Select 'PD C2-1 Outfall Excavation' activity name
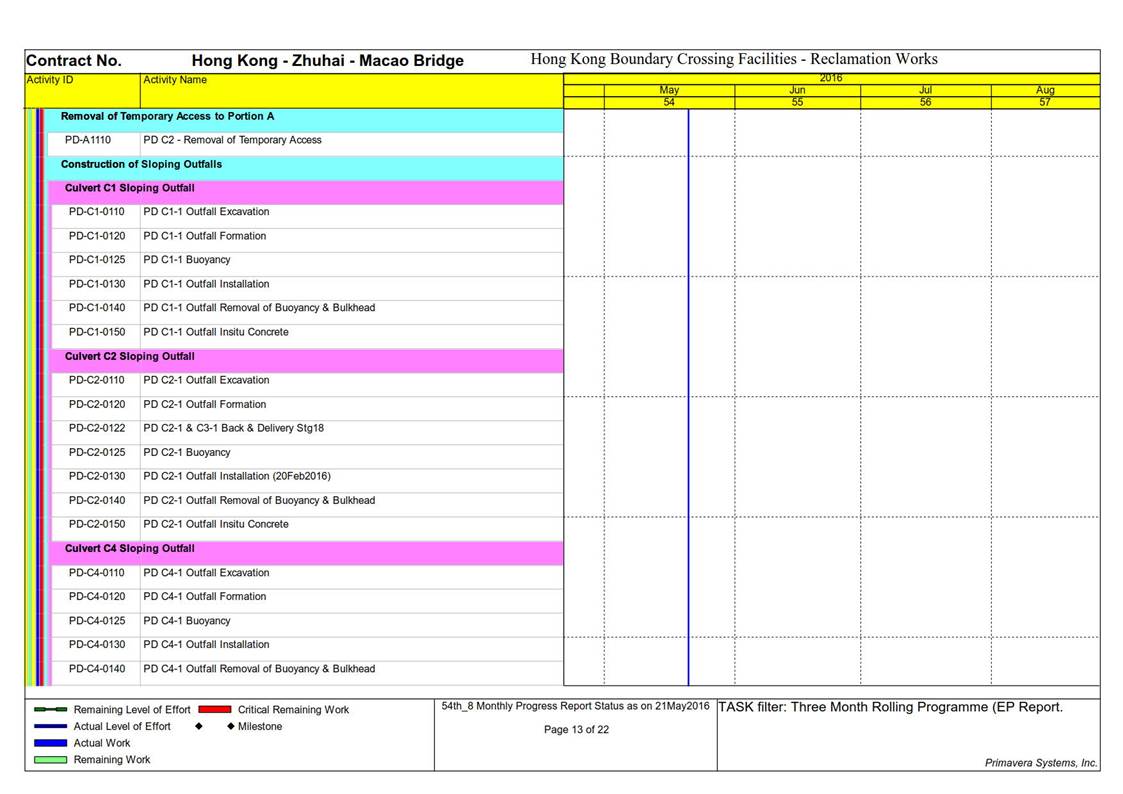This screenshot has height=794, width=1123. coord(206,380)
